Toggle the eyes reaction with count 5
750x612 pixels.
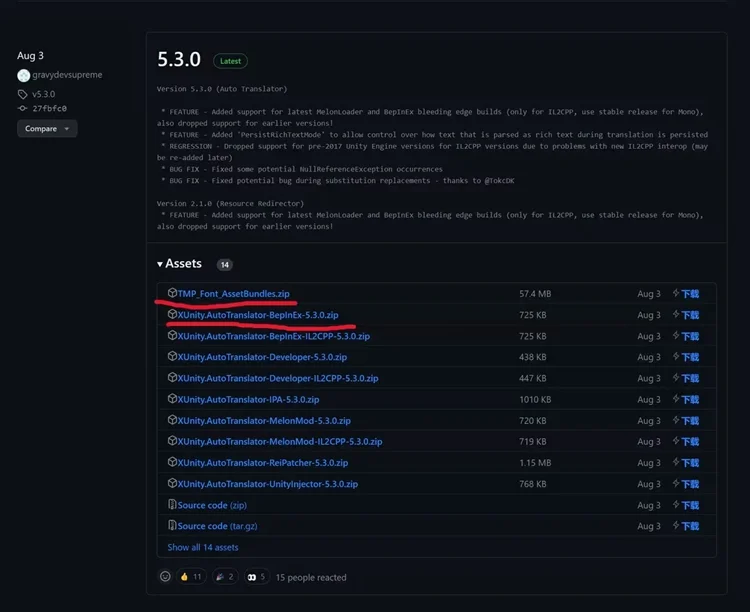pos(258,577)
